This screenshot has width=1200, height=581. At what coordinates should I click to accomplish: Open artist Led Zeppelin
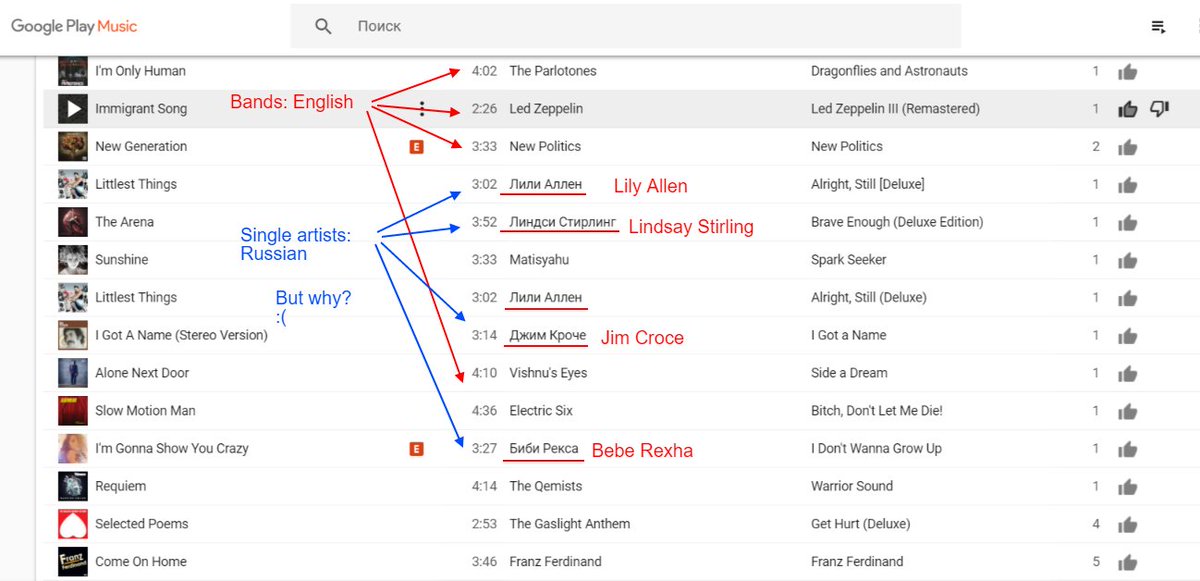[x=546, y=109]
